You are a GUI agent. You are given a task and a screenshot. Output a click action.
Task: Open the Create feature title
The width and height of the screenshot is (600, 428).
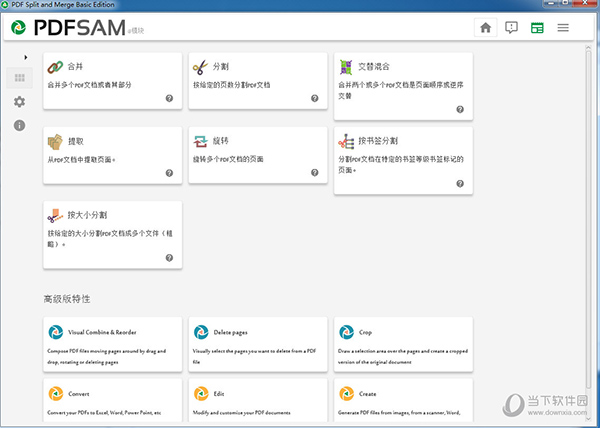367,394
